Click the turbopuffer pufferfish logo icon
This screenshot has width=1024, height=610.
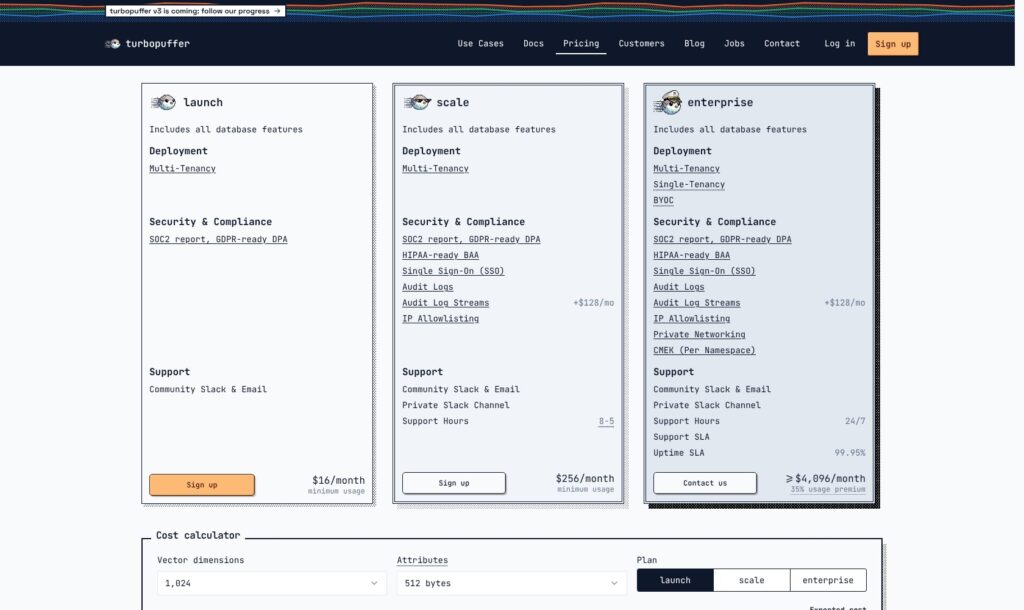tap(112, 44)
